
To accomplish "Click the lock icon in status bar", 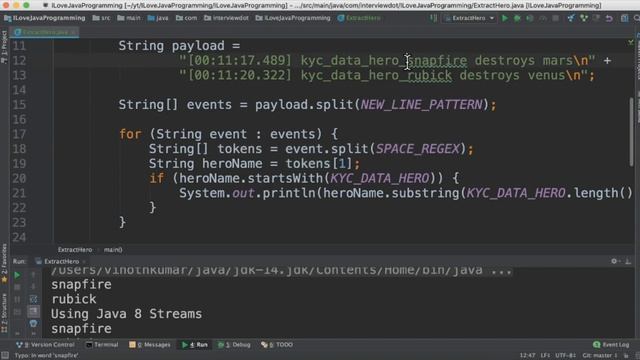I will pos(626,356).
